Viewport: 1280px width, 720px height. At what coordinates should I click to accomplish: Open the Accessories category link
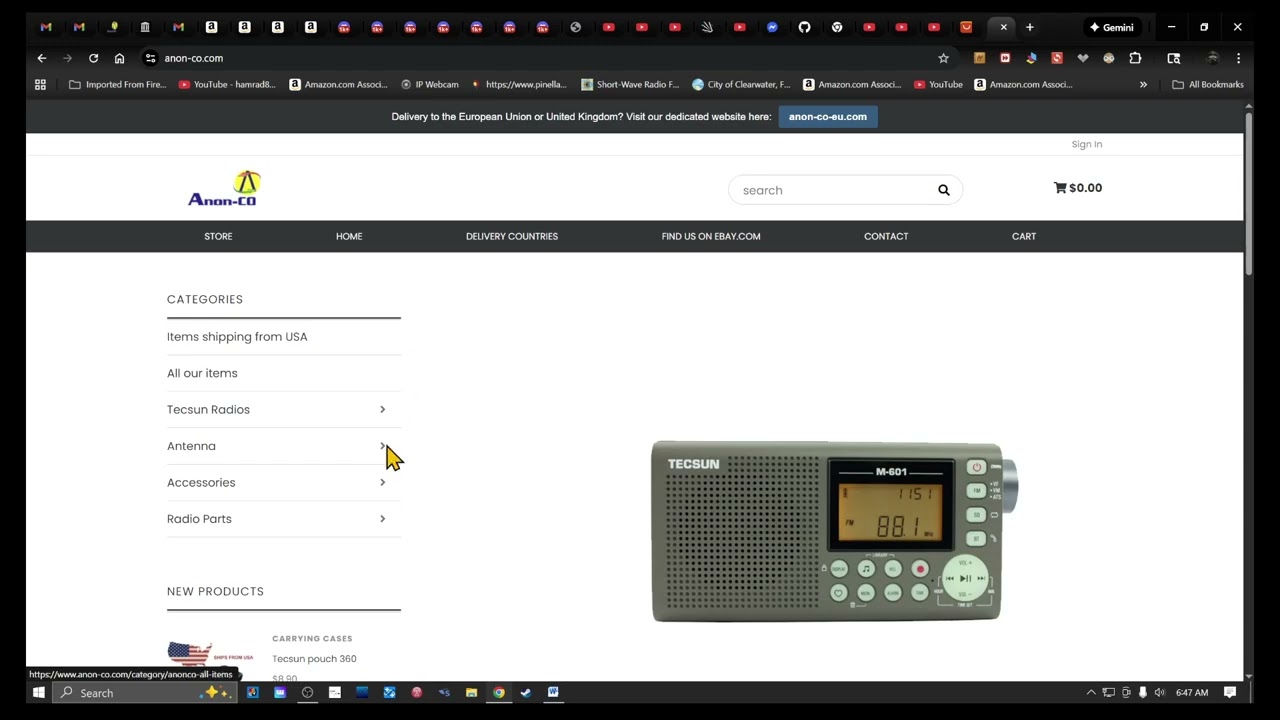[x=201, y=482]
